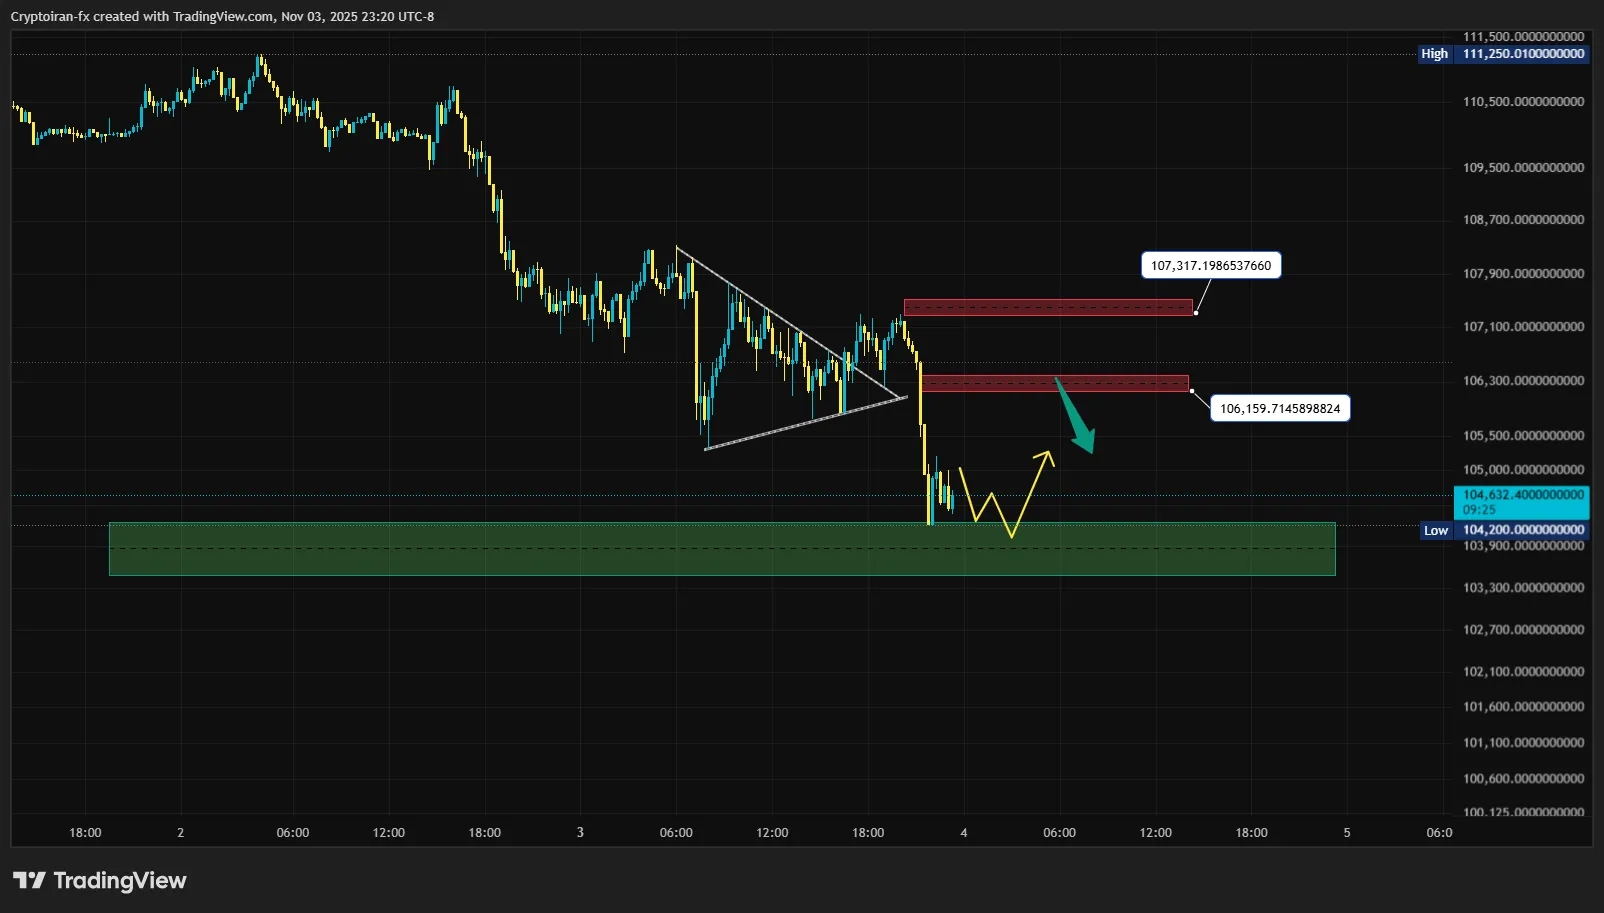Click the Low label tag
Screen dimensions: 1604x913
(1435, 530)
